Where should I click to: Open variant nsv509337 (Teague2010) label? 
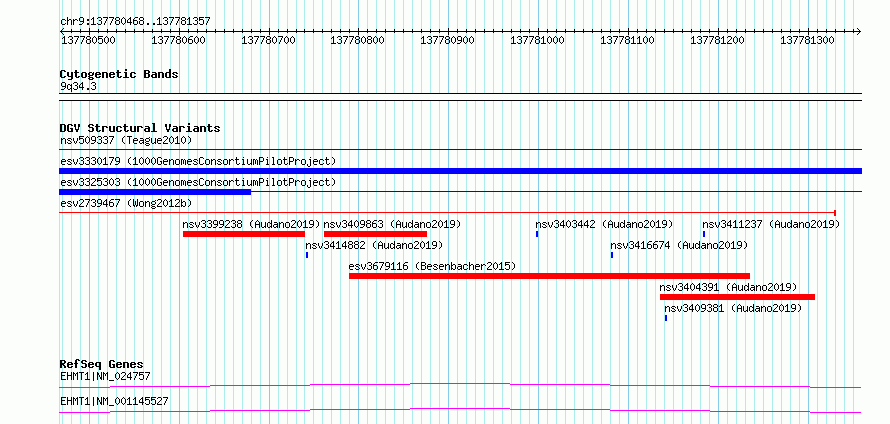click(126, 140)
